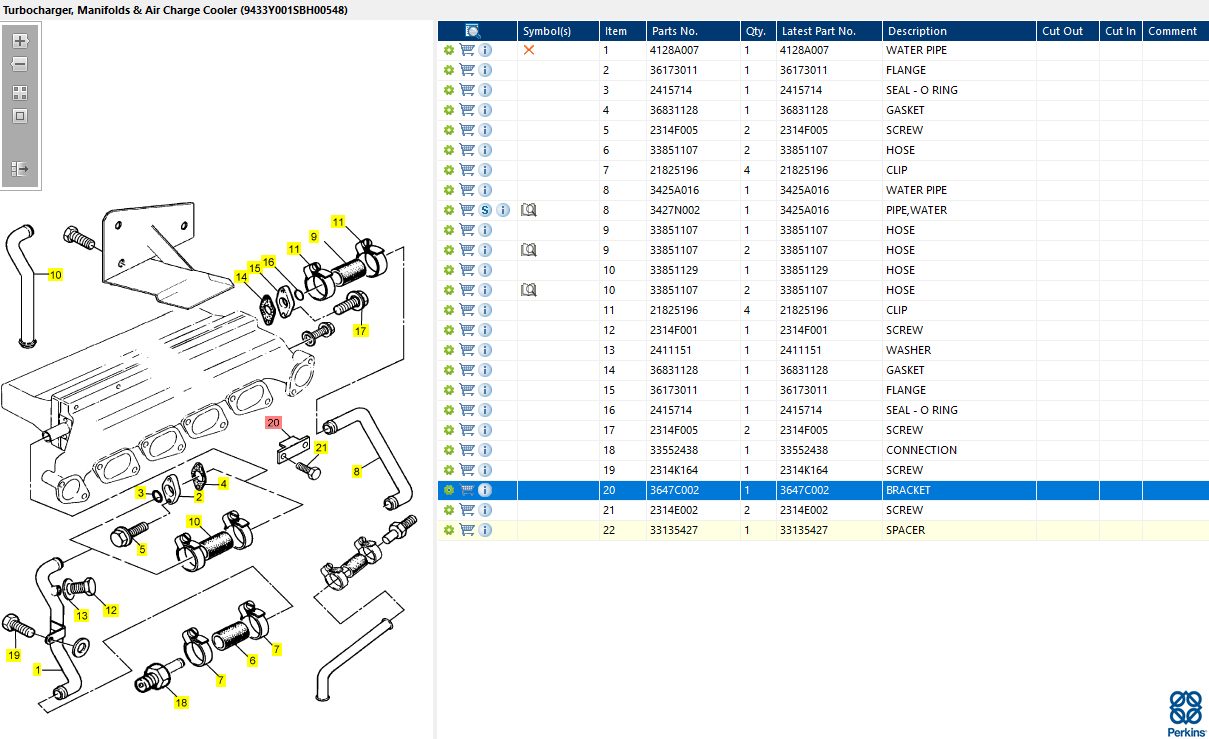
Task: Click the Perkins logo
Action: pyautogui.click(x=1187, y=712)
